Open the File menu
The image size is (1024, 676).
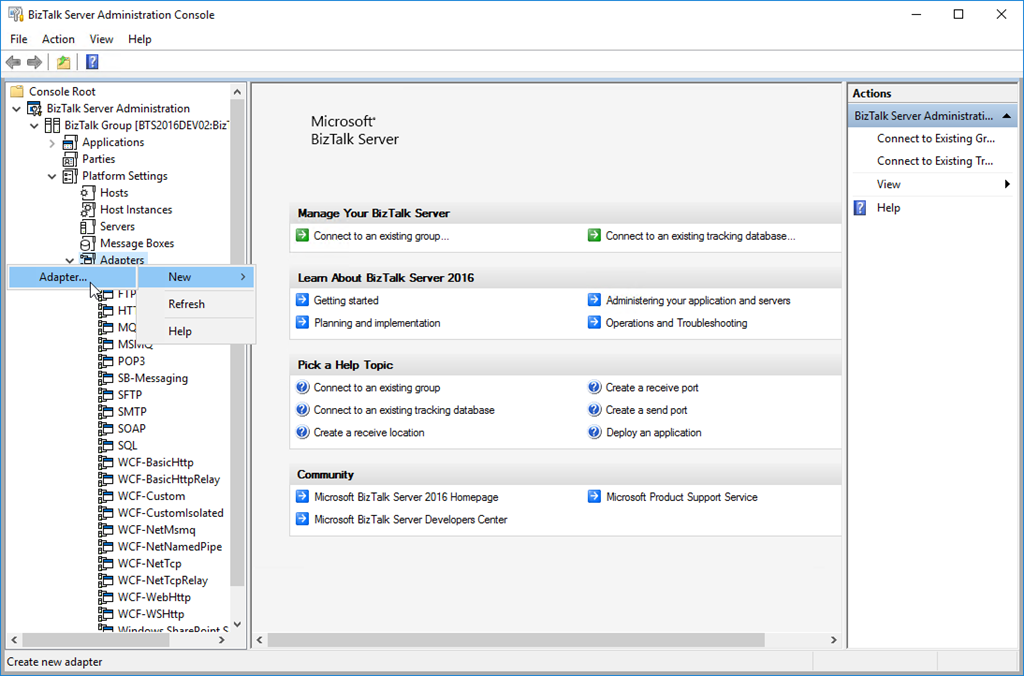19,39
